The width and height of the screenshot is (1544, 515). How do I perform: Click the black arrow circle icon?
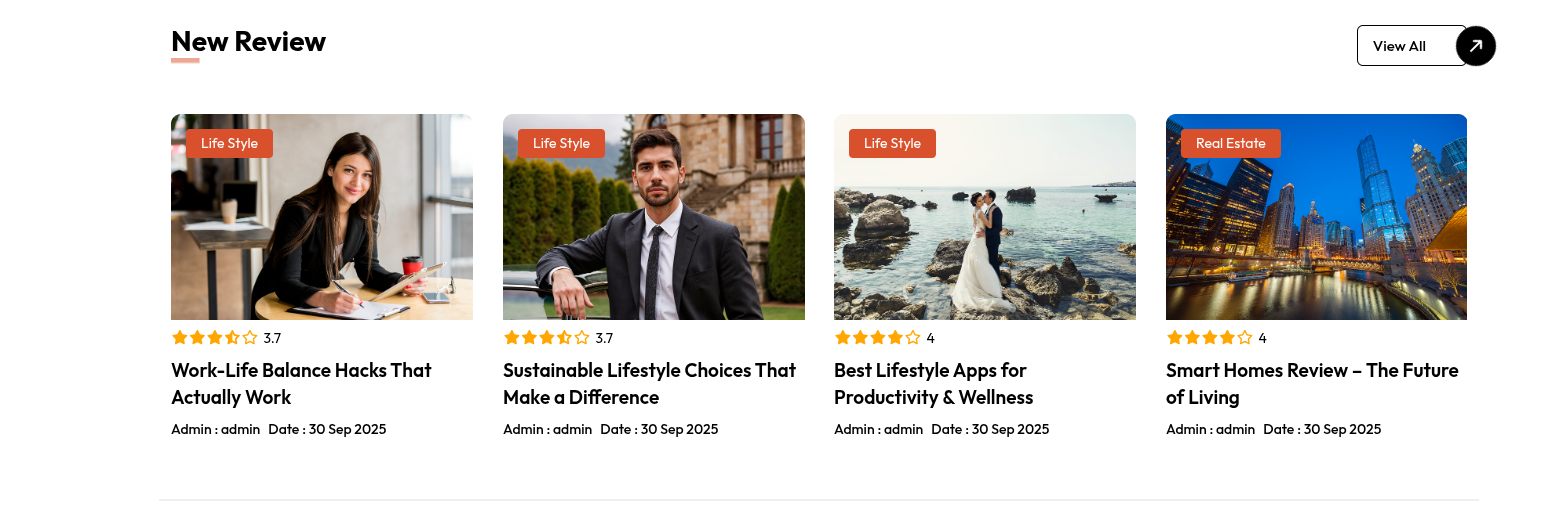click(x=1475, y=46)
